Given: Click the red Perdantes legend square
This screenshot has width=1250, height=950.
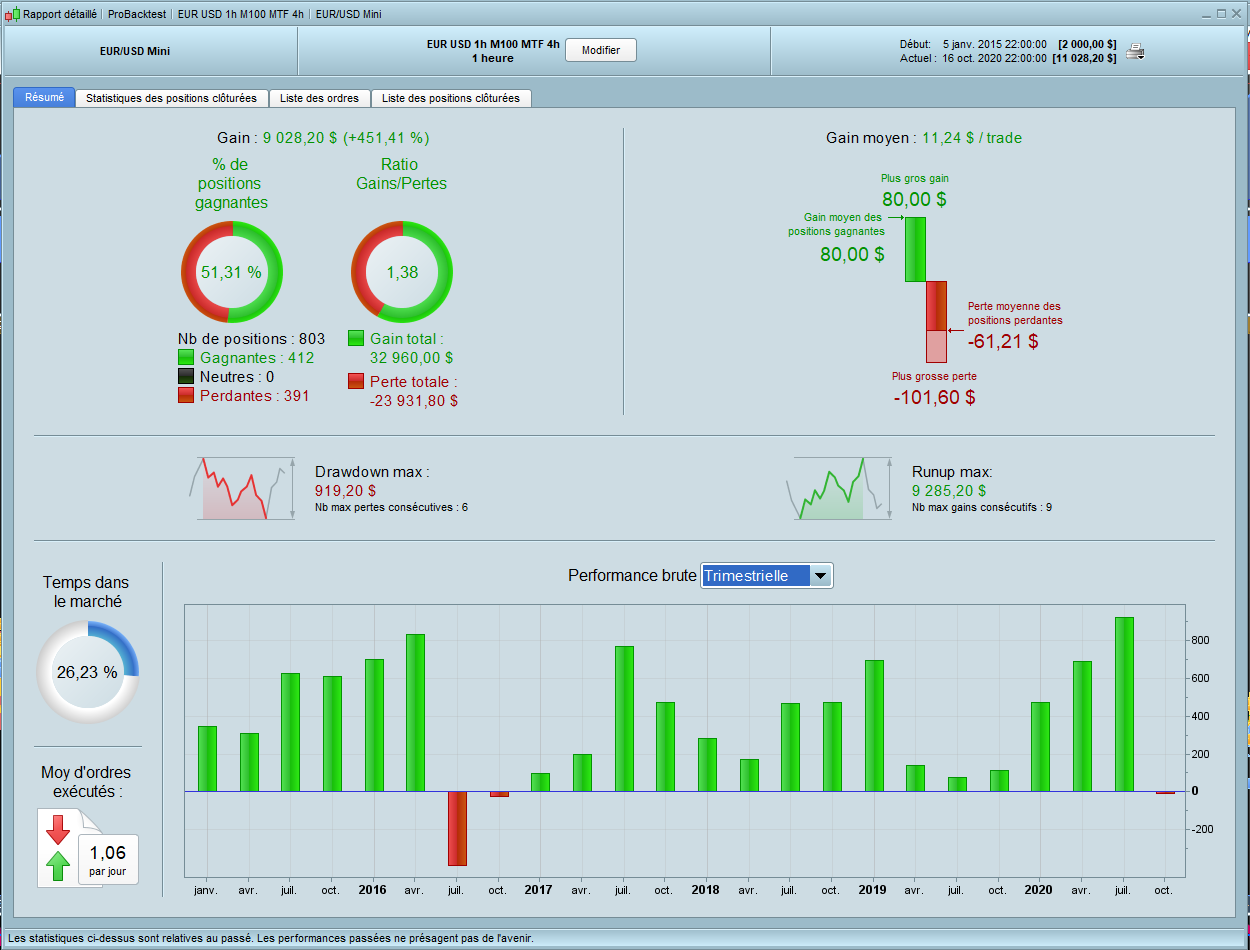Looking at the screenshot, I should [186, 396].
